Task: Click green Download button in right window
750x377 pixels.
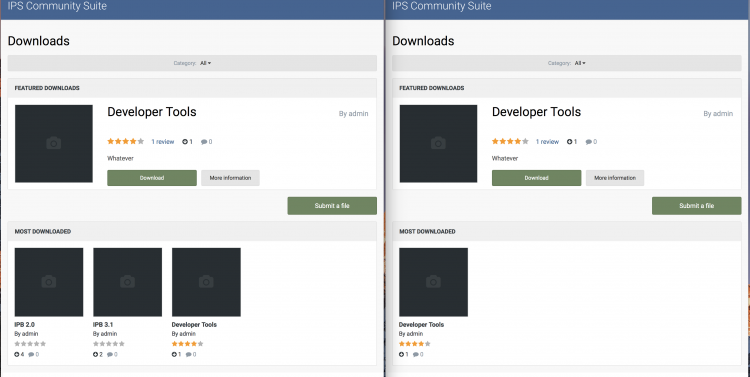Action: (536, 178)
